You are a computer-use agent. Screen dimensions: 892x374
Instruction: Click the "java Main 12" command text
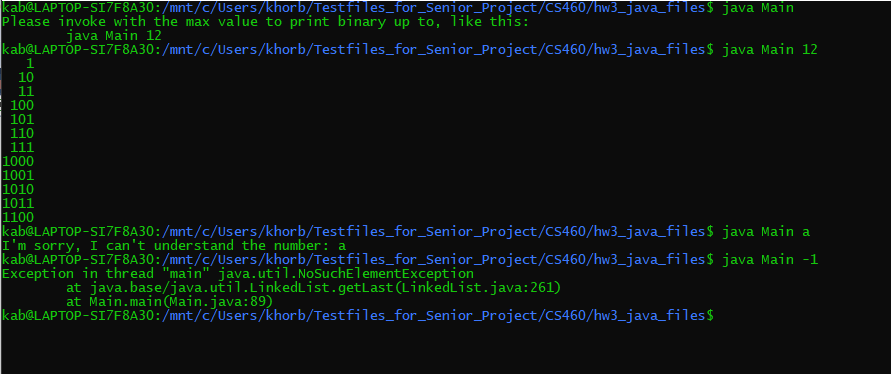(x=769, y=50)
